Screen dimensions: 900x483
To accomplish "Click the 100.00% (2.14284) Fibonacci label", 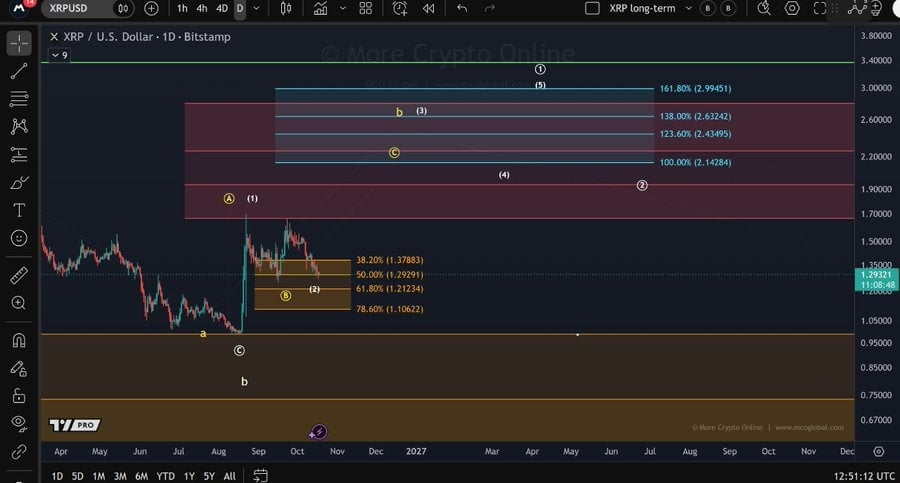I will point(695,163).
